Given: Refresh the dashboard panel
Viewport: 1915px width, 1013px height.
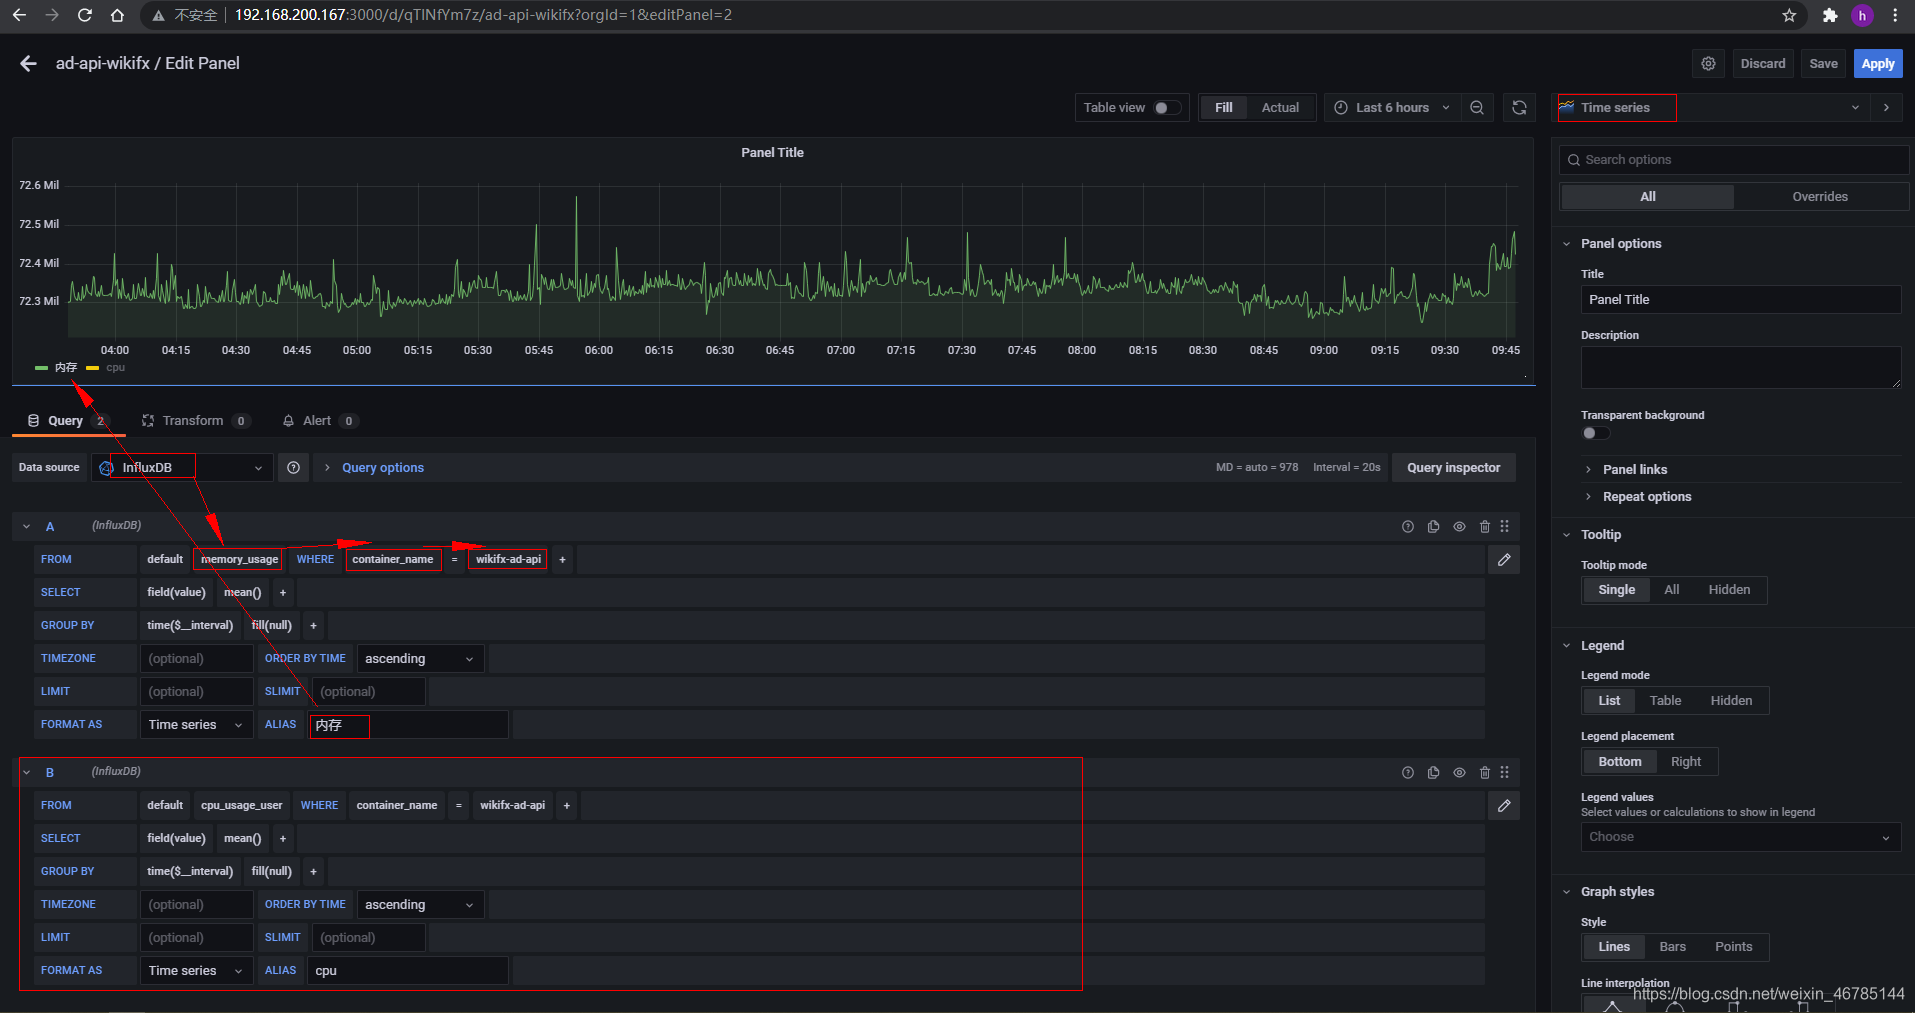Looking at the screenshot, I should point(1520,108).
